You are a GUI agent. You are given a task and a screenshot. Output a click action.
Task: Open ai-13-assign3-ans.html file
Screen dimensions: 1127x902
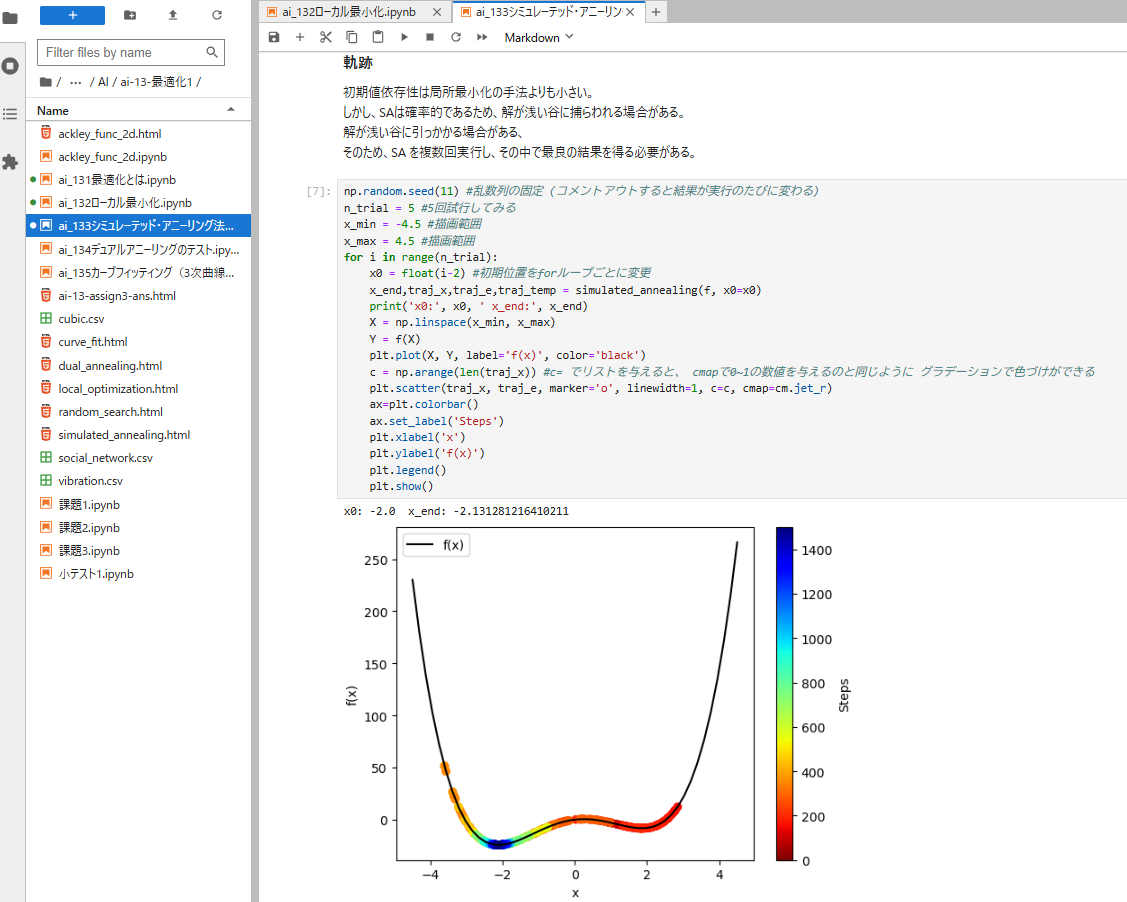(139, 295)
